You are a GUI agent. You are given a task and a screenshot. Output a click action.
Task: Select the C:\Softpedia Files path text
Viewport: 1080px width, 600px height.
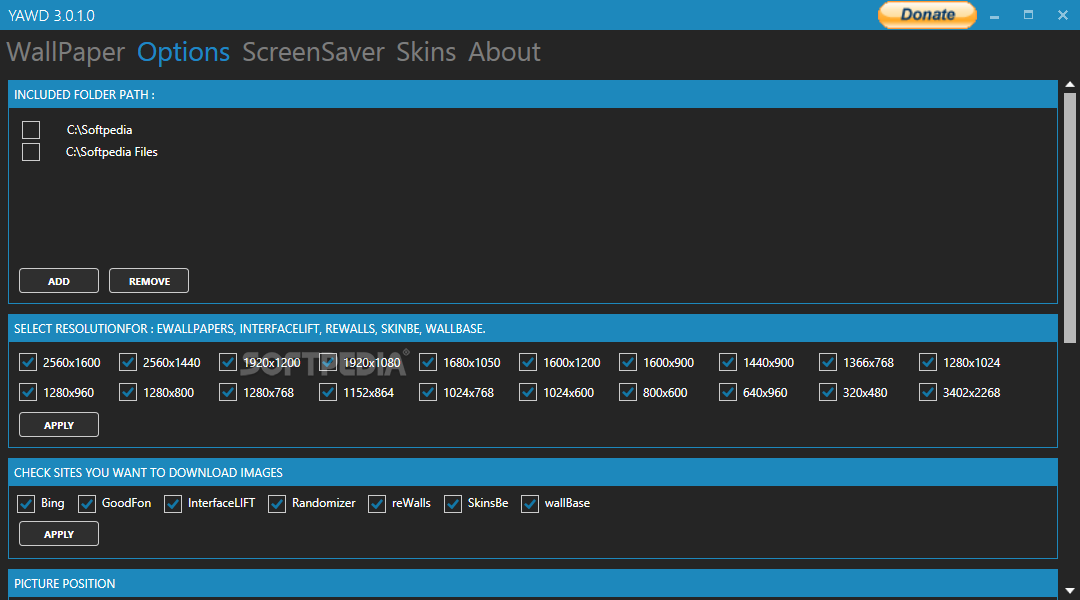click(x=112, y=152)
